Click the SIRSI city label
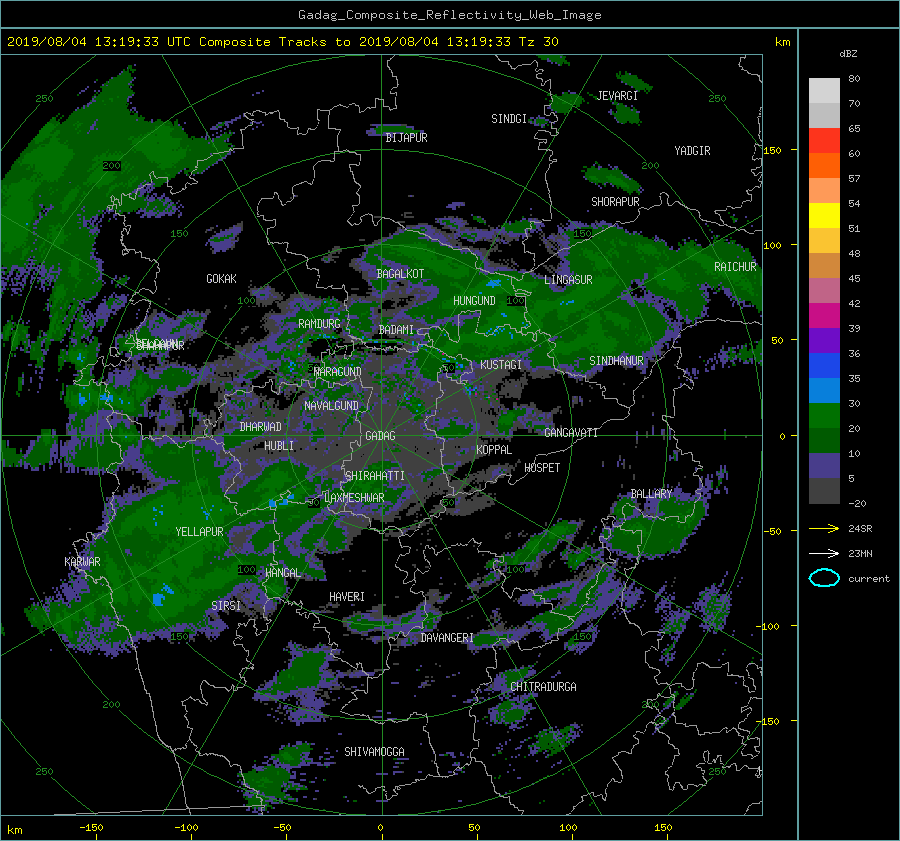The width and height of the screenshot is (900, 841). pos(226,606)
